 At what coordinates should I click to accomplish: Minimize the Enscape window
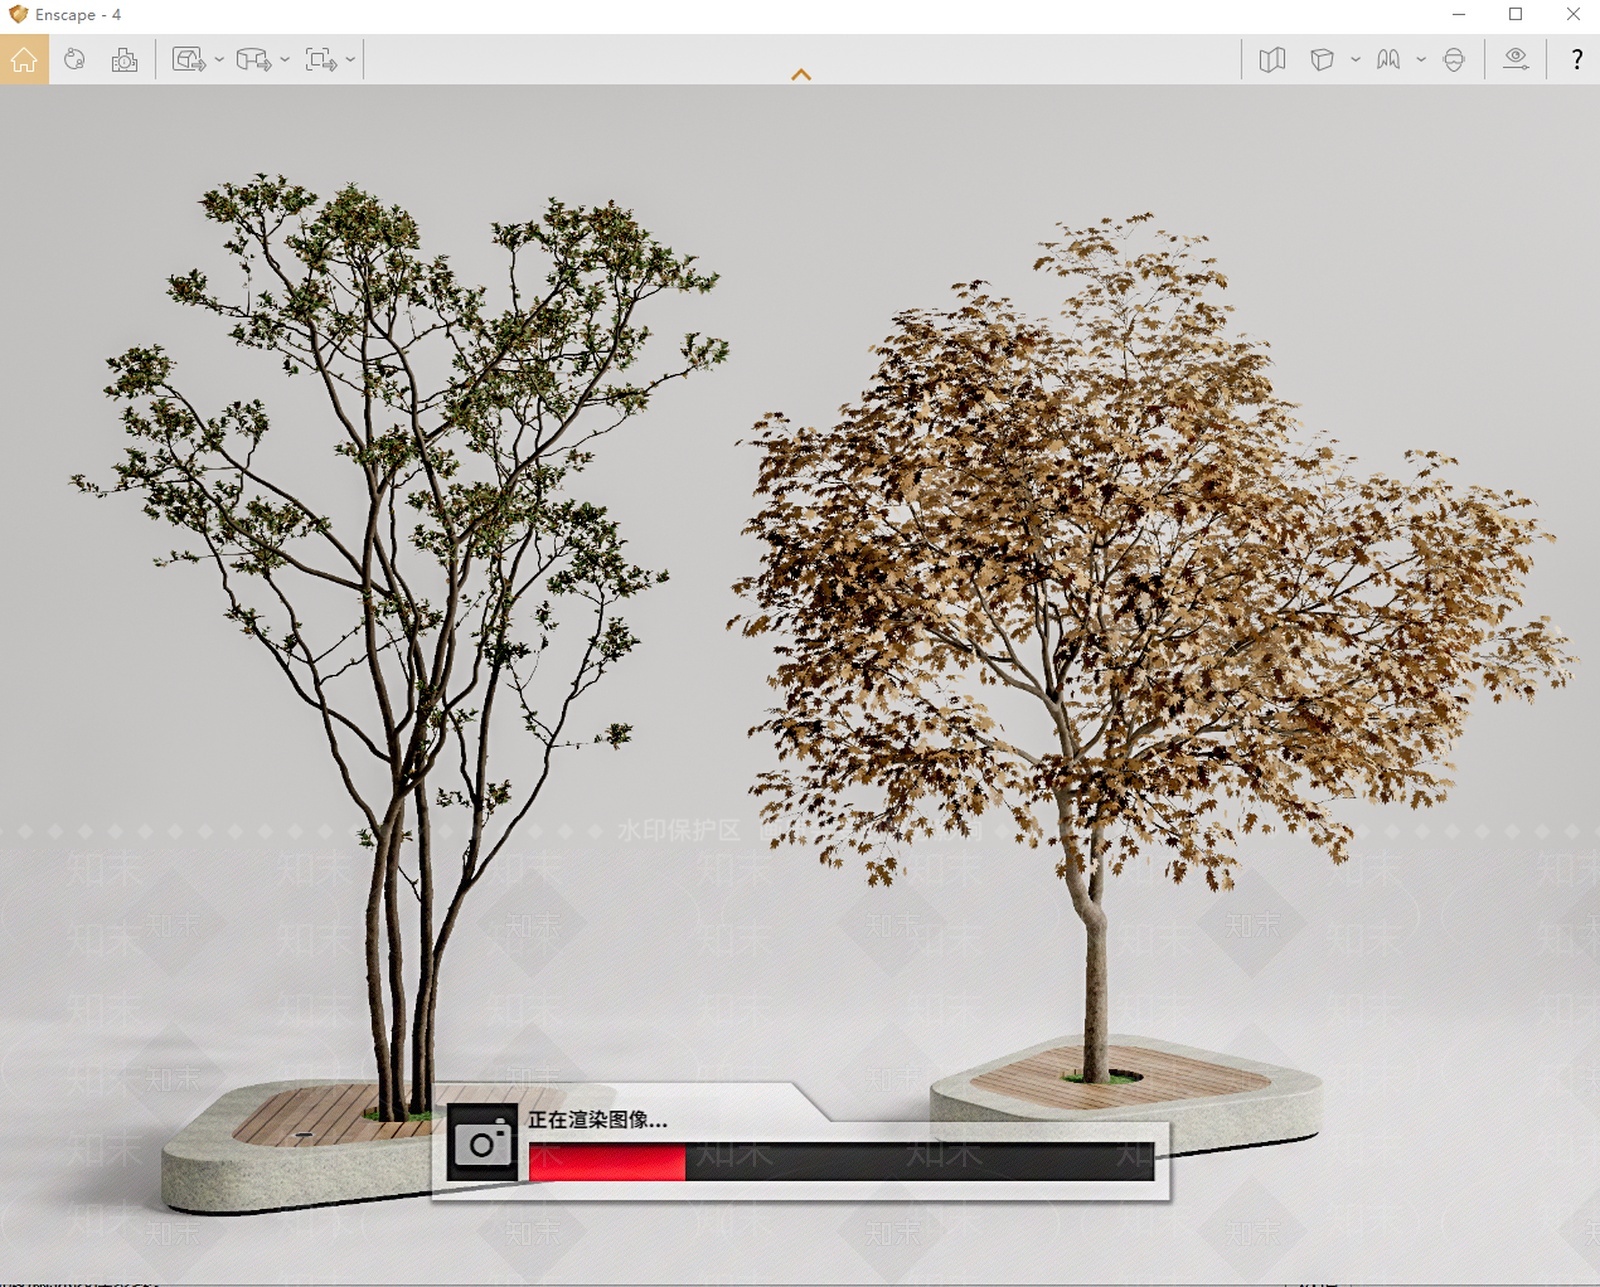coord(1459,15)
